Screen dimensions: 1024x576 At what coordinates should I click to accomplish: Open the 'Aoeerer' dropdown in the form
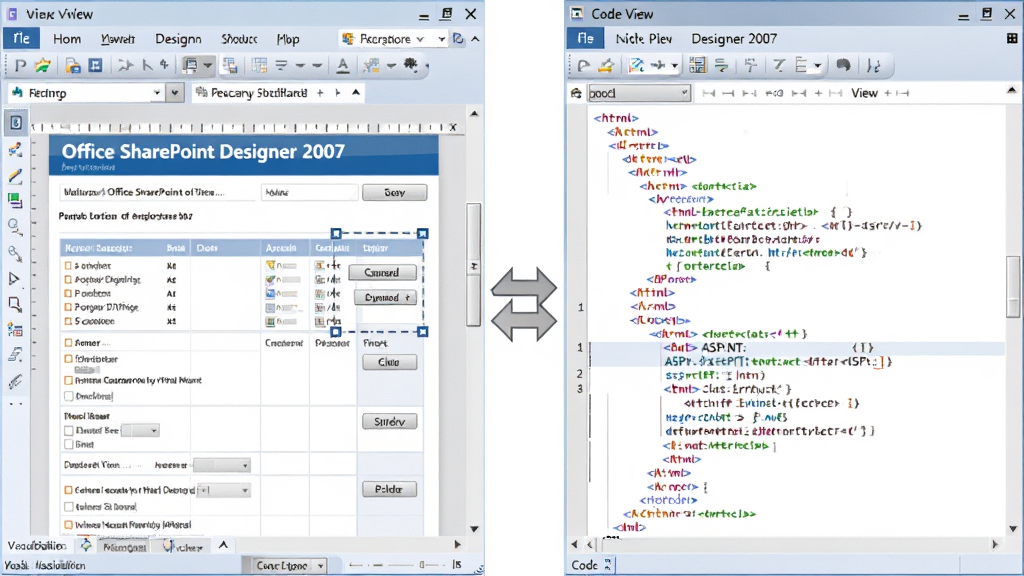[221, 465]
